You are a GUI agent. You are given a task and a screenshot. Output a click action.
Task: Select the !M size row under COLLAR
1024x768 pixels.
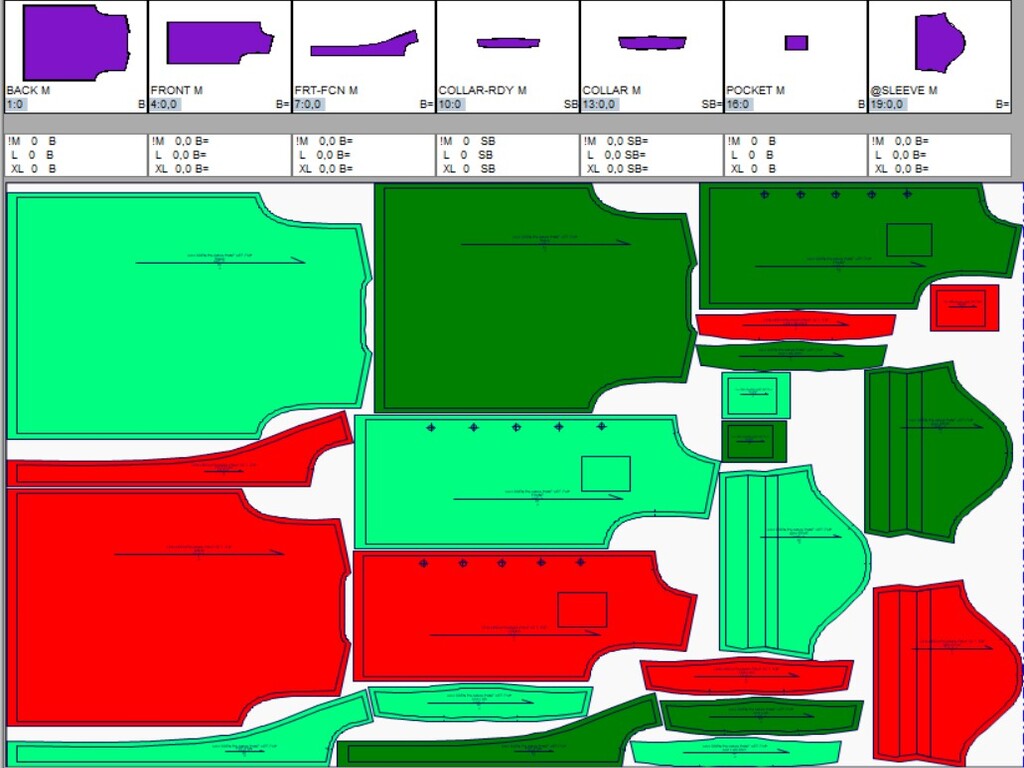point(614,141)
